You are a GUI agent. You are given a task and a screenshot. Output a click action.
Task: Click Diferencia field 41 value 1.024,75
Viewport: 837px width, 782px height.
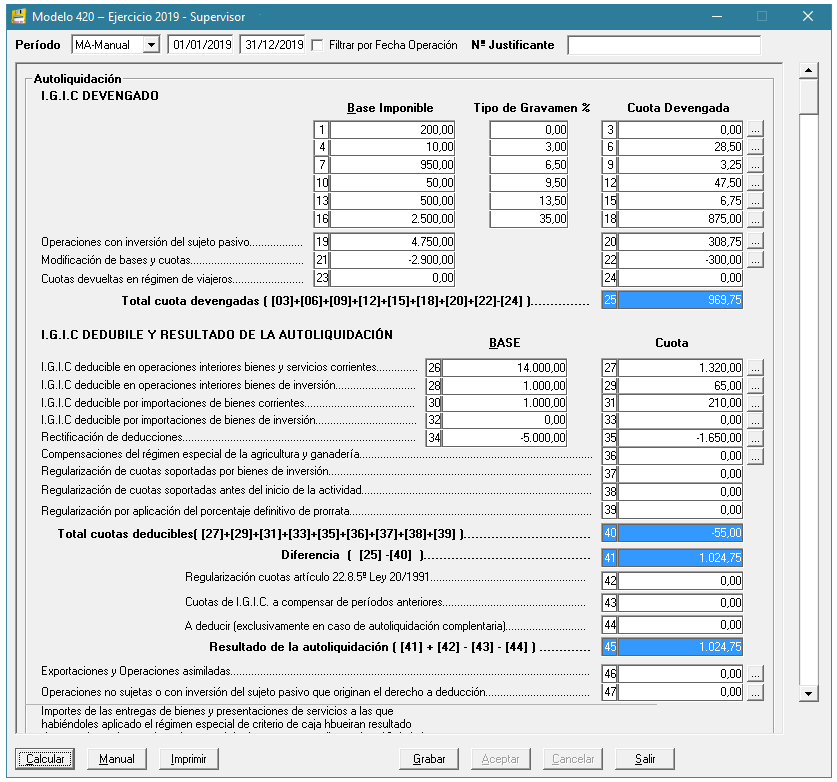pyautogui.click(x=681, y=558)
